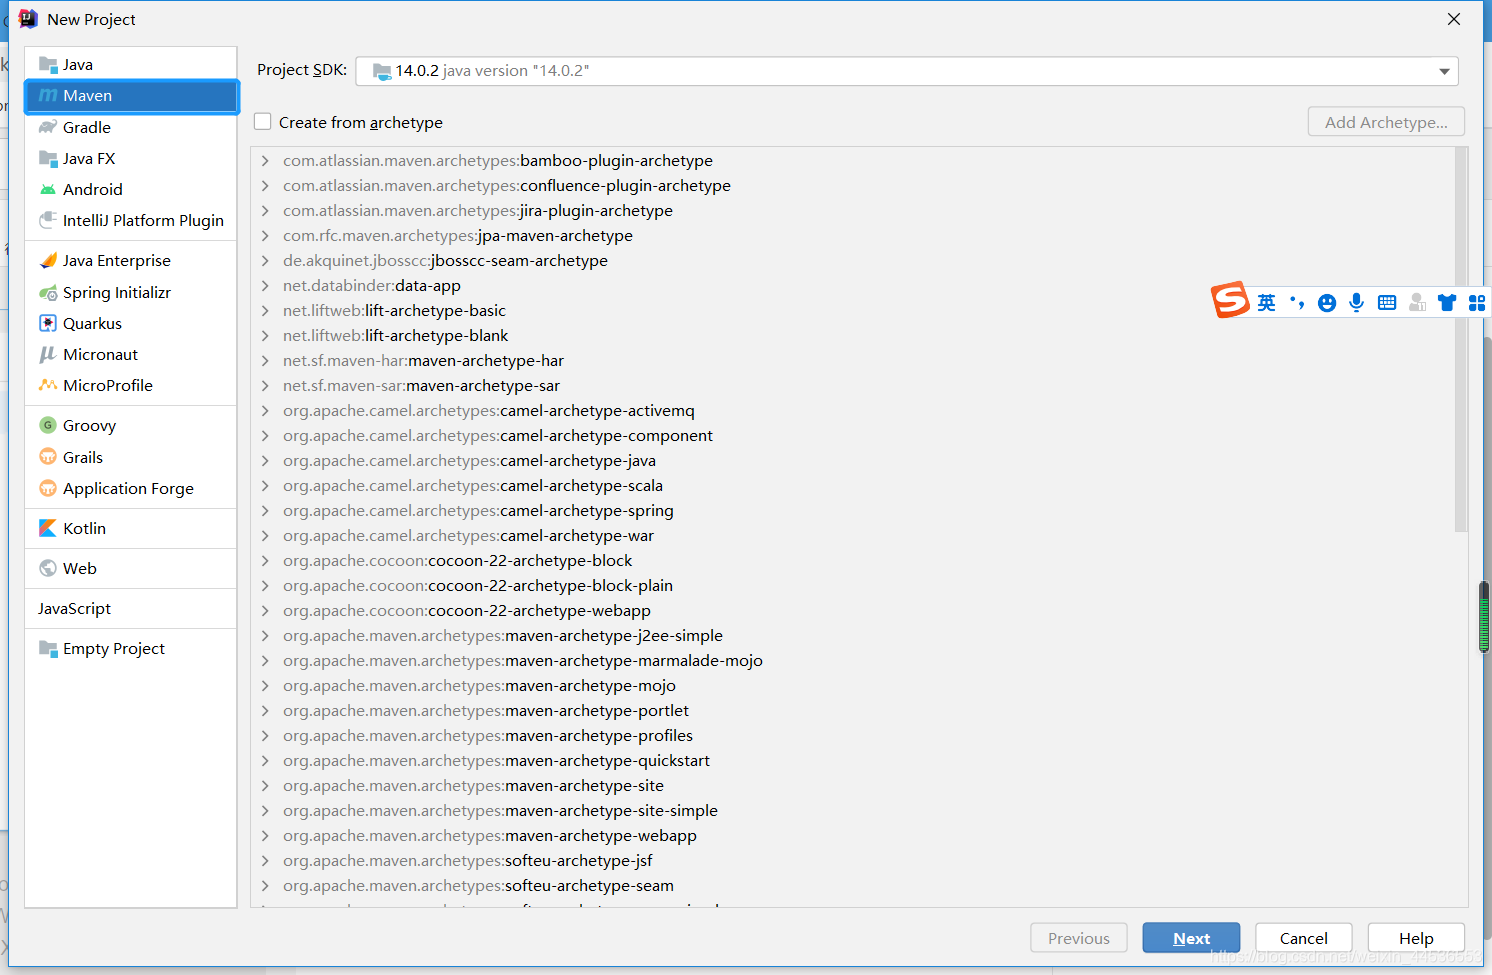Pick the Web globe icon

tap(48, 568)
